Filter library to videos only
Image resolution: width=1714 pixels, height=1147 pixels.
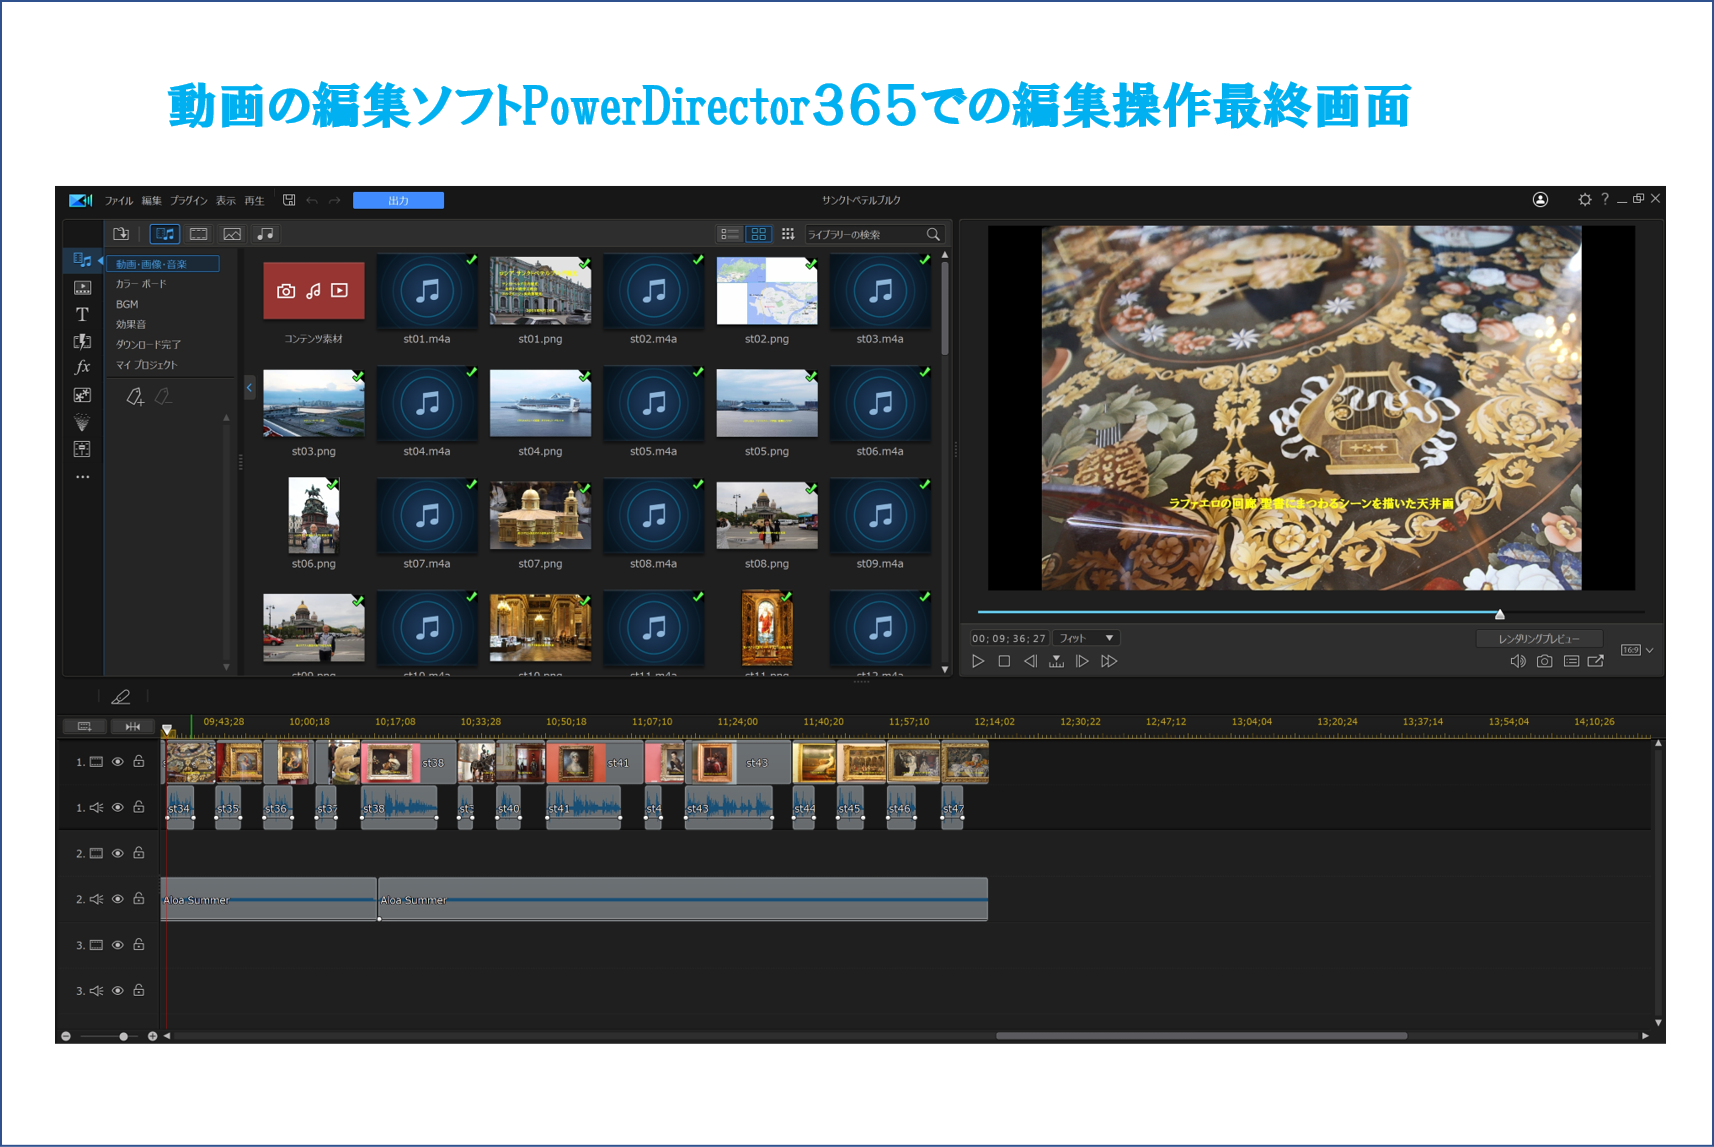[198, 234]
